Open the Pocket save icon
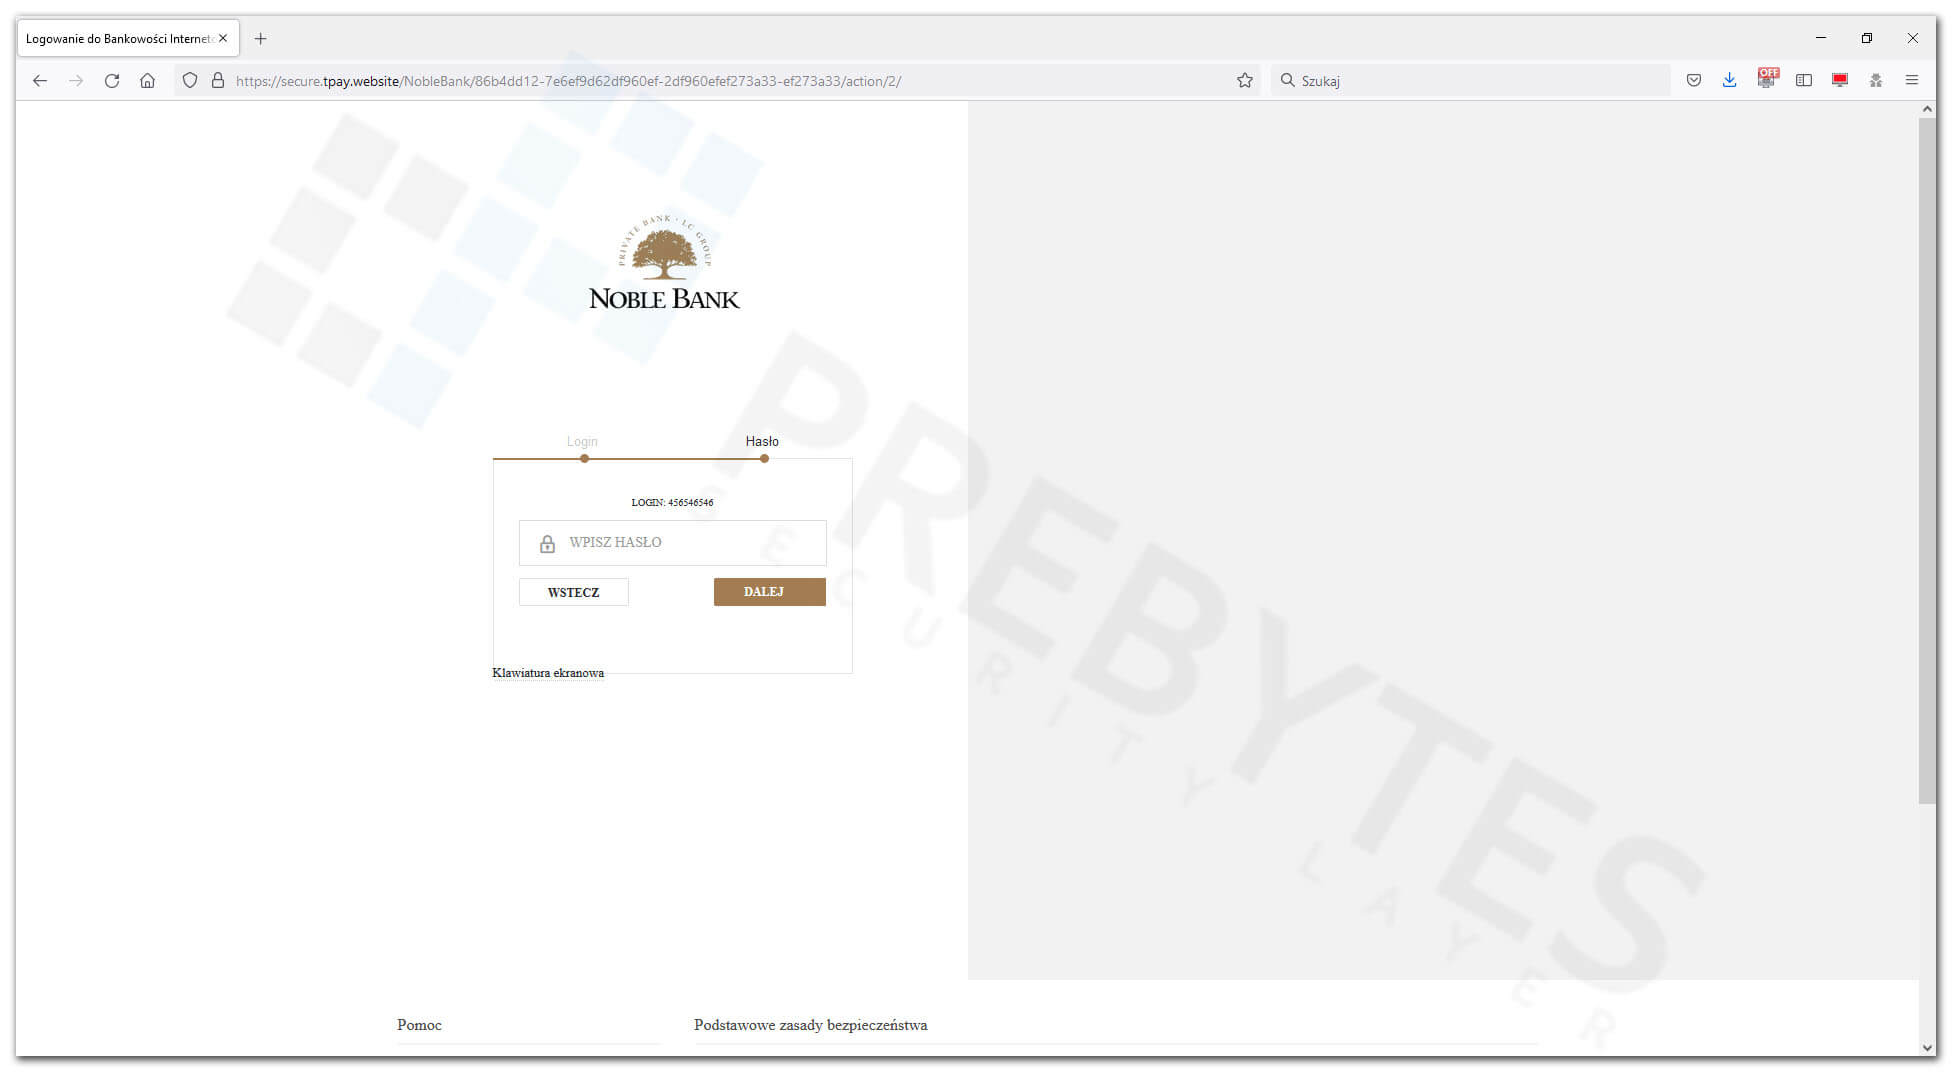Image resolution: width=1956 pixels, height=1072 pixels. [x=1694, y=81]
